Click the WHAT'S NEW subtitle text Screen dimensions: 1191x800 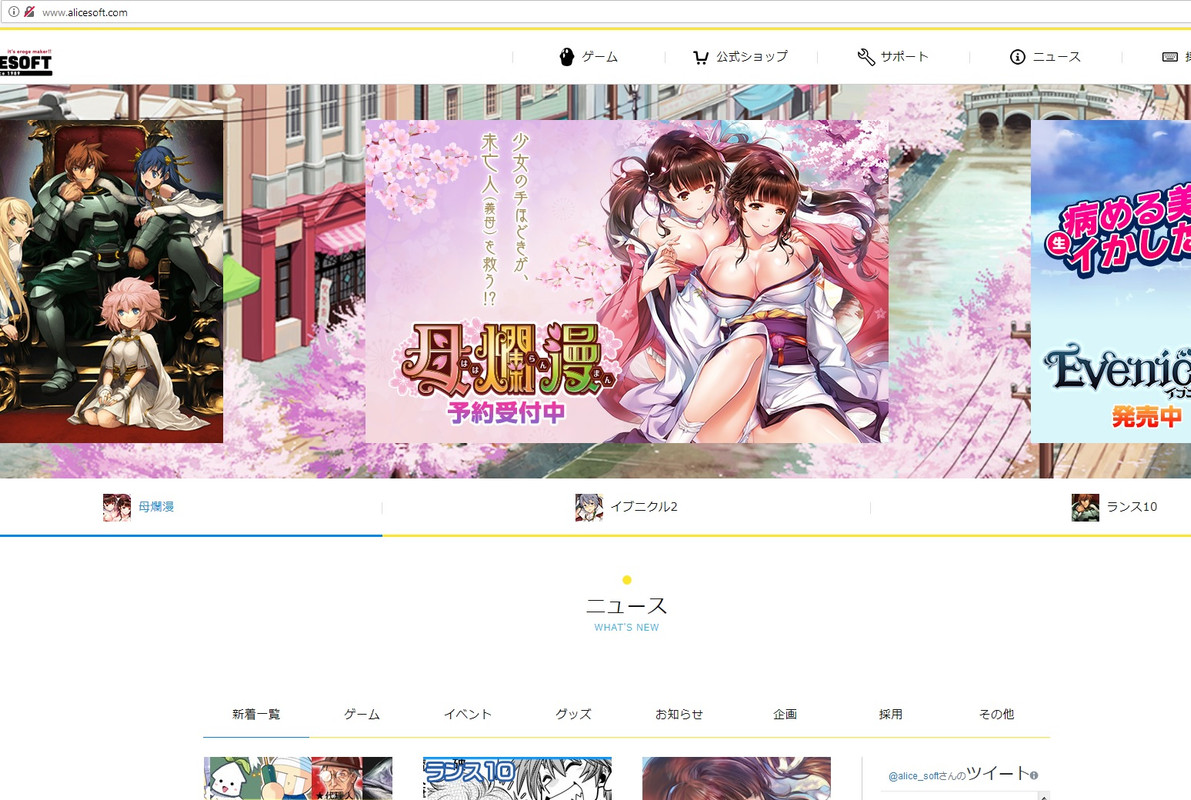(627, 628)
